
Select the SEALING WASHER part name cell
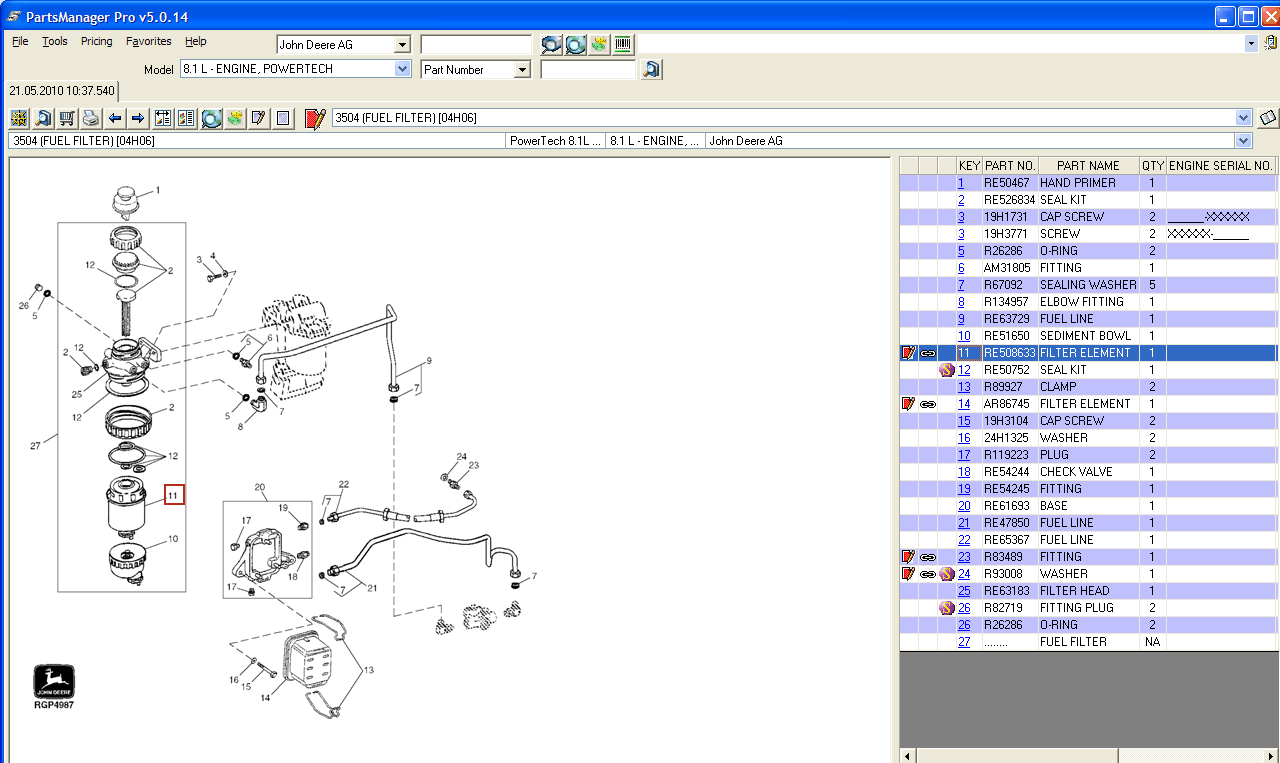pos(1089,285)
